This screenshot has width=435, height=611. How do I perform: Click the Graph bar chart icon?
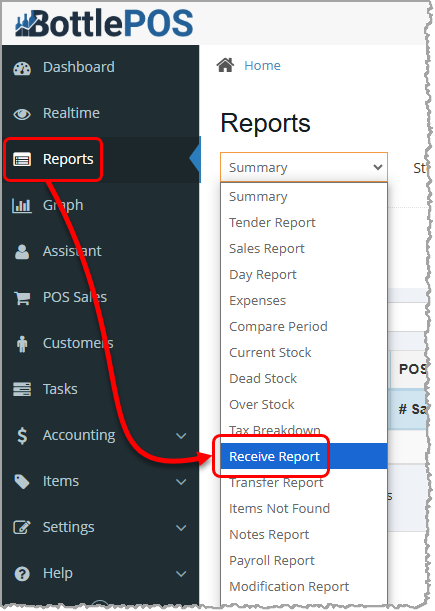click(22, 205)
